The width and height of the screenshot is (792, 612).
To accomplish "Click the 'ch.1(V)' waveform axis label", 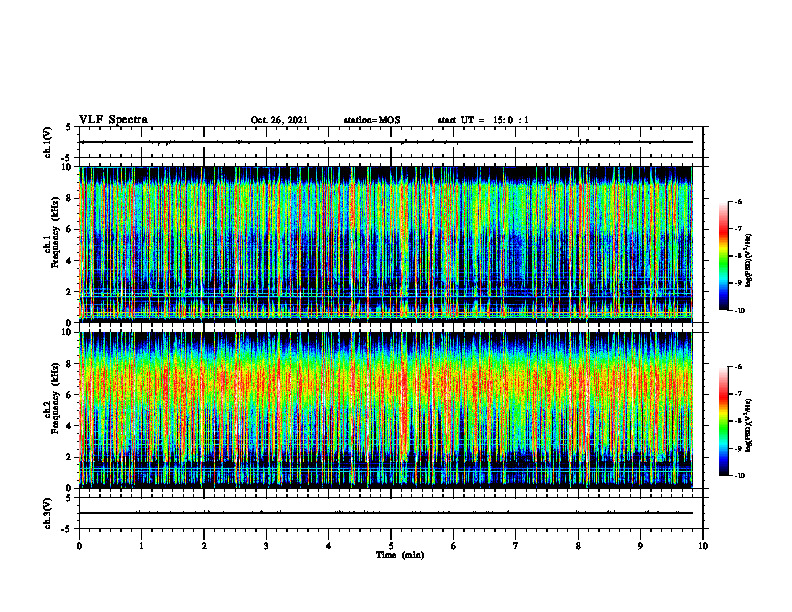I will coord(47,142).
